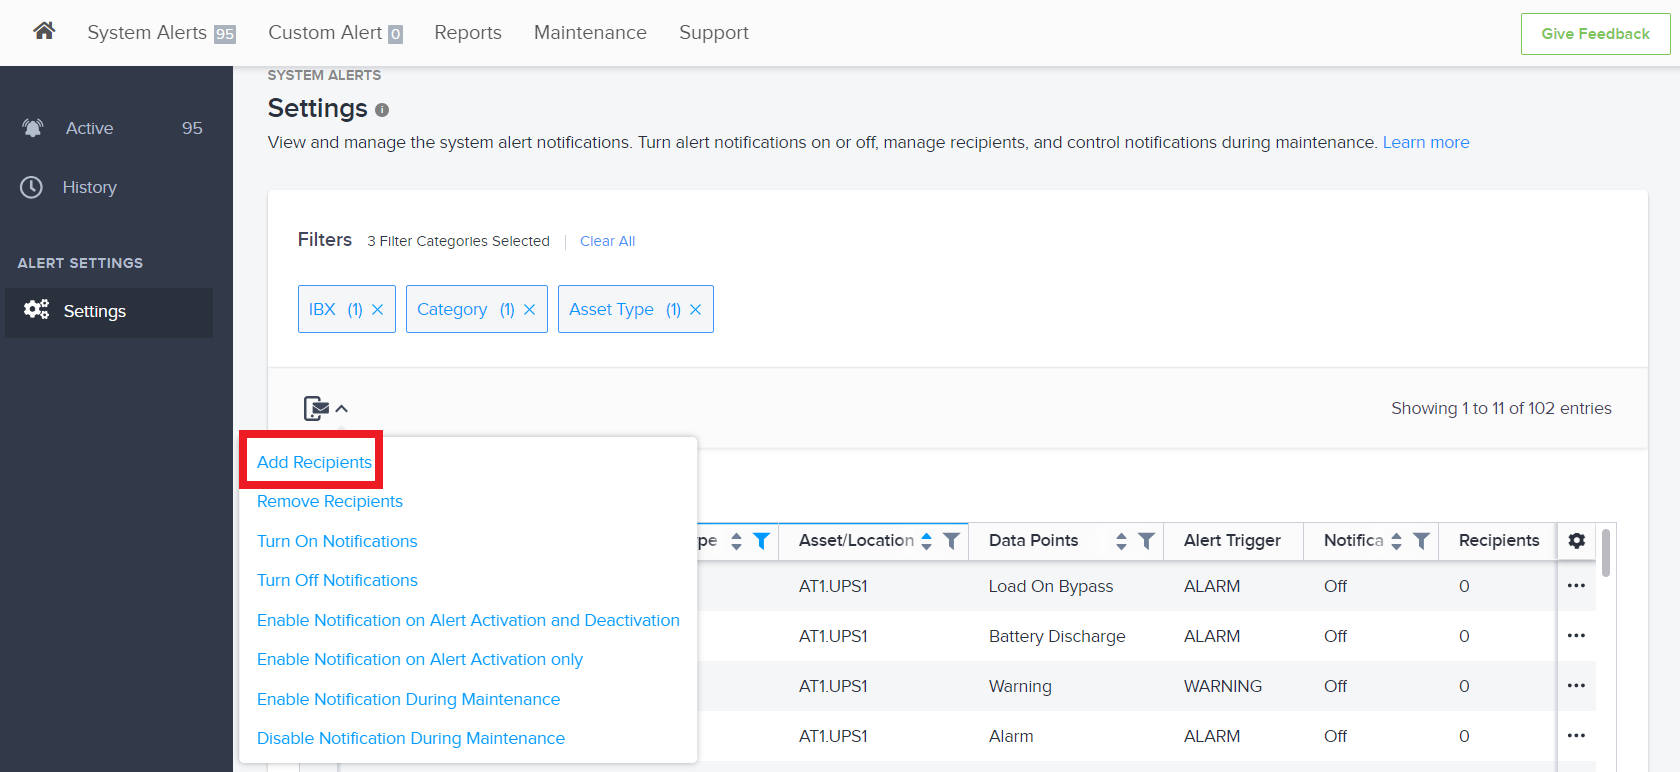Open the Support tab
The width and height of the screenshot is (1680, 772).
tap(714, 33)
